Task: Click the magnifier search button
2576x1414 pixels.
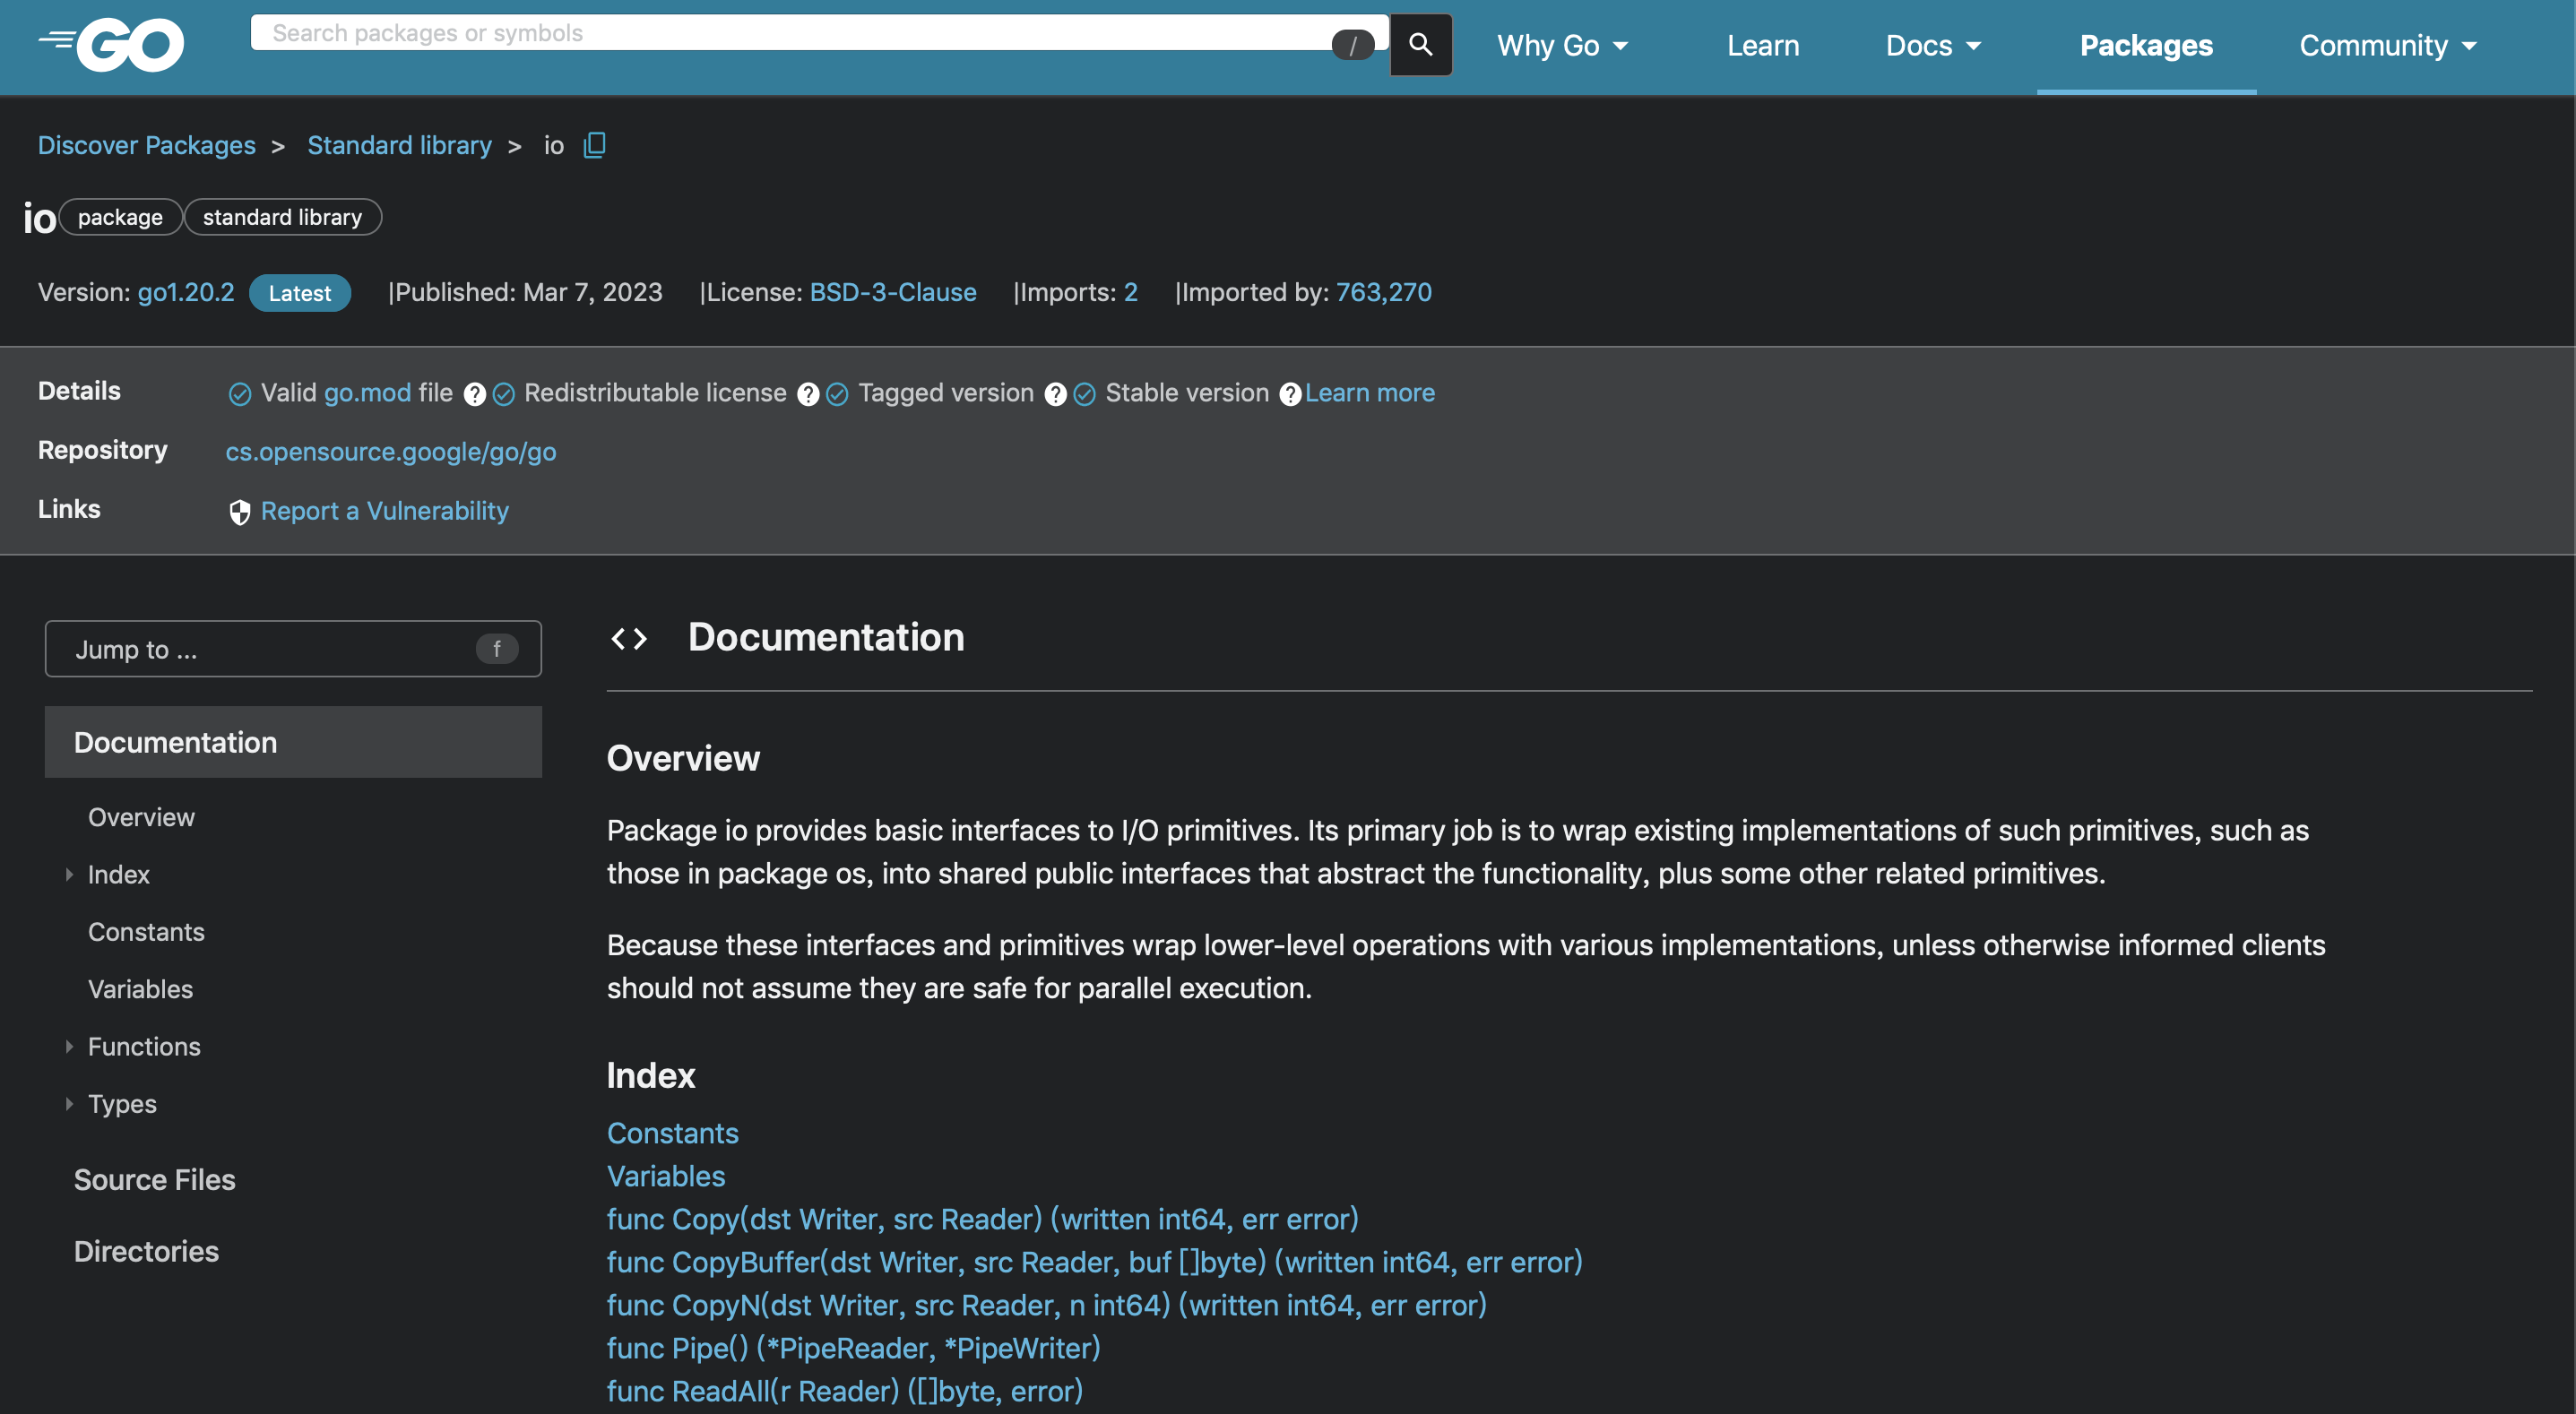Action: pyautogui.click(x=1420, y=44)
